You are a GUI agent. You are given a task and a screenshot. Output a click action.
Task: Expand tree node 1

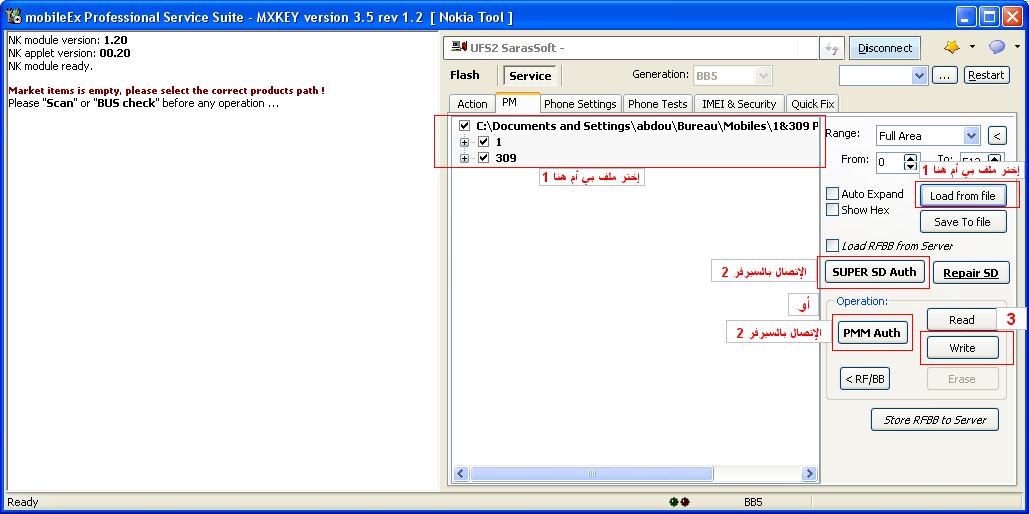coord(465,142)
